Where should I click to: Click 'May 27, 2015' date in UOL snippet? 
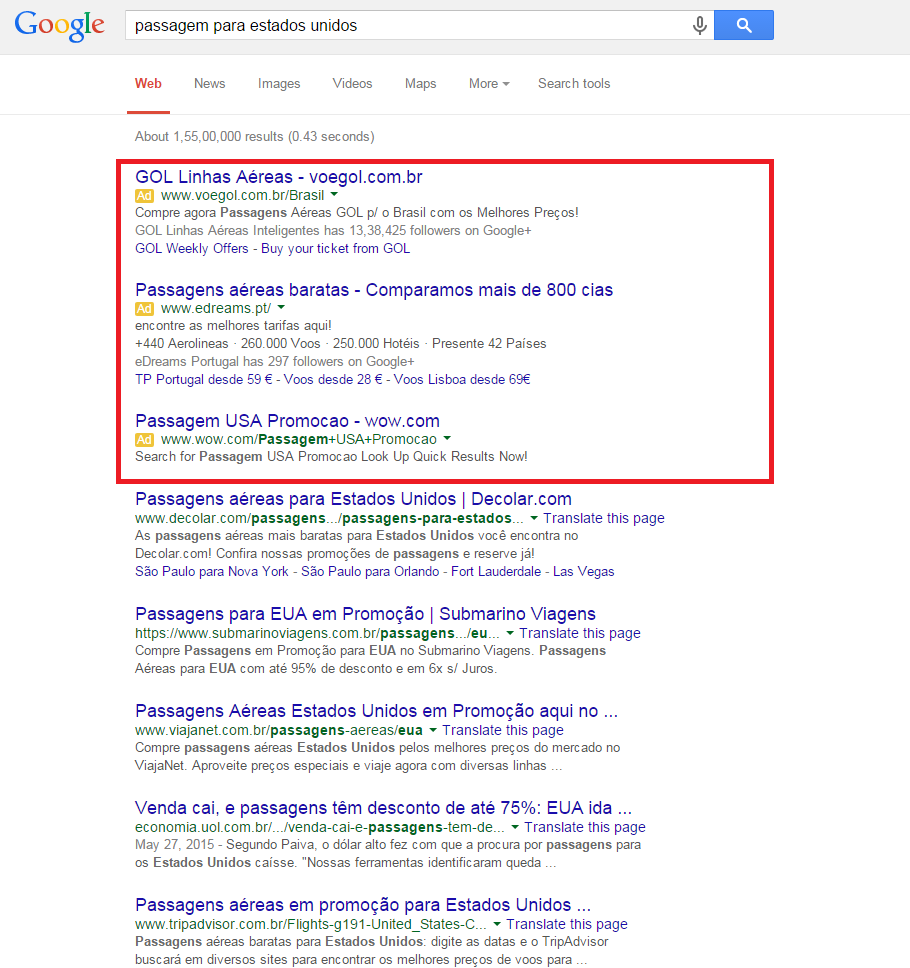[x=175, y=845]
